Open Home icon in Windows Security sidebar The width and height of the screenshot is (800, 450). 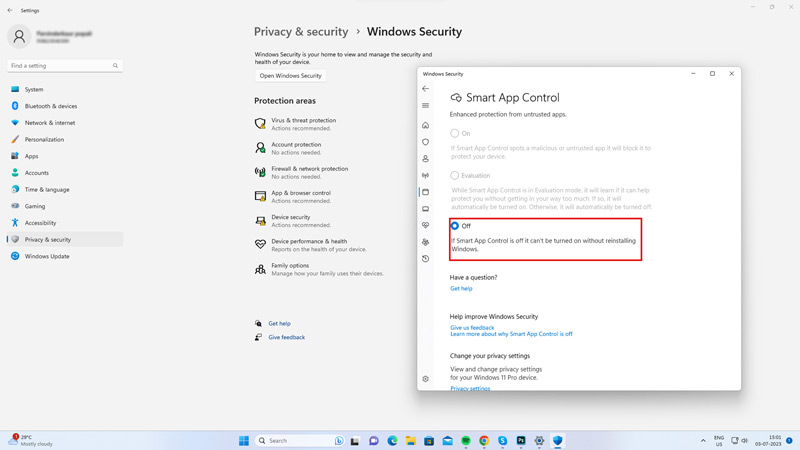pyautogui.click(x=426, y=126)
